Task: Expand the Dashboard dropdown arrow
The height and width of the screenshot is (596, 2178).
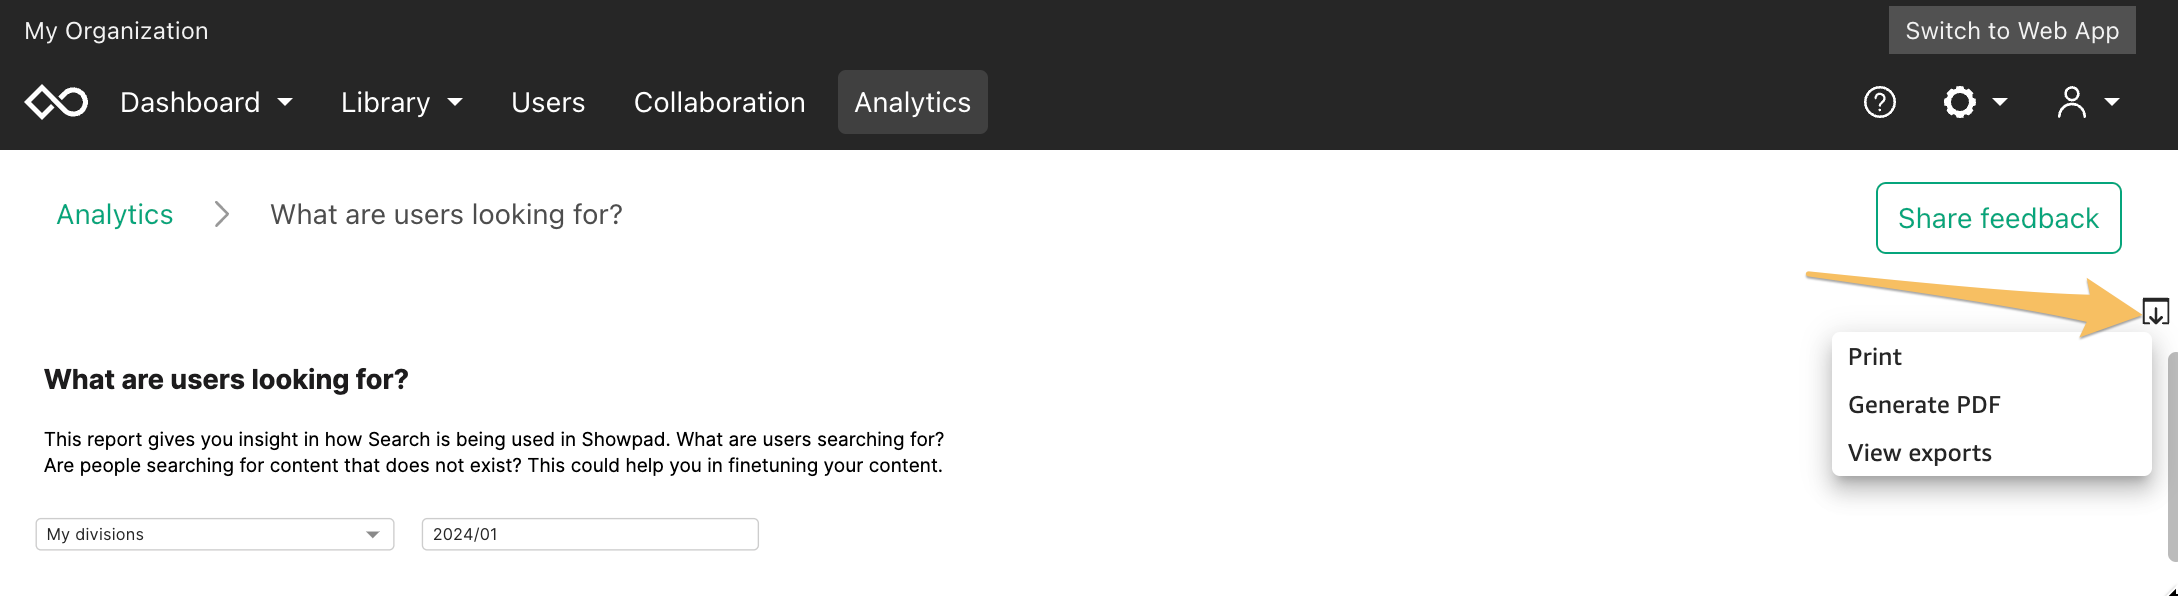Action: pyautogui.click(x=285, y=102)
